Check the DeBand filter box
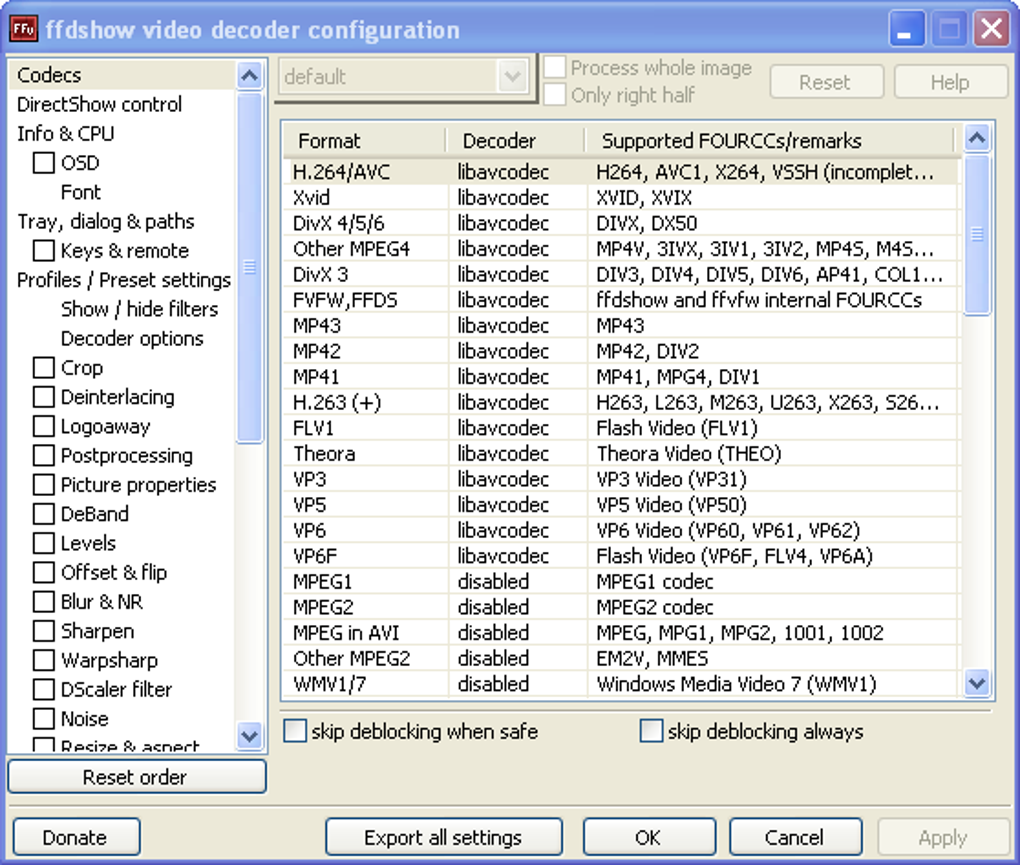 tap(44, 514)
